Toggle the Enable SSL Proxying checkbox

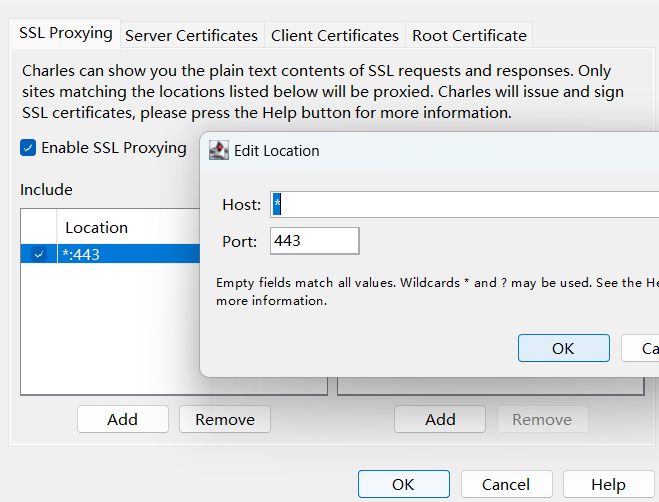click(28, 148)
